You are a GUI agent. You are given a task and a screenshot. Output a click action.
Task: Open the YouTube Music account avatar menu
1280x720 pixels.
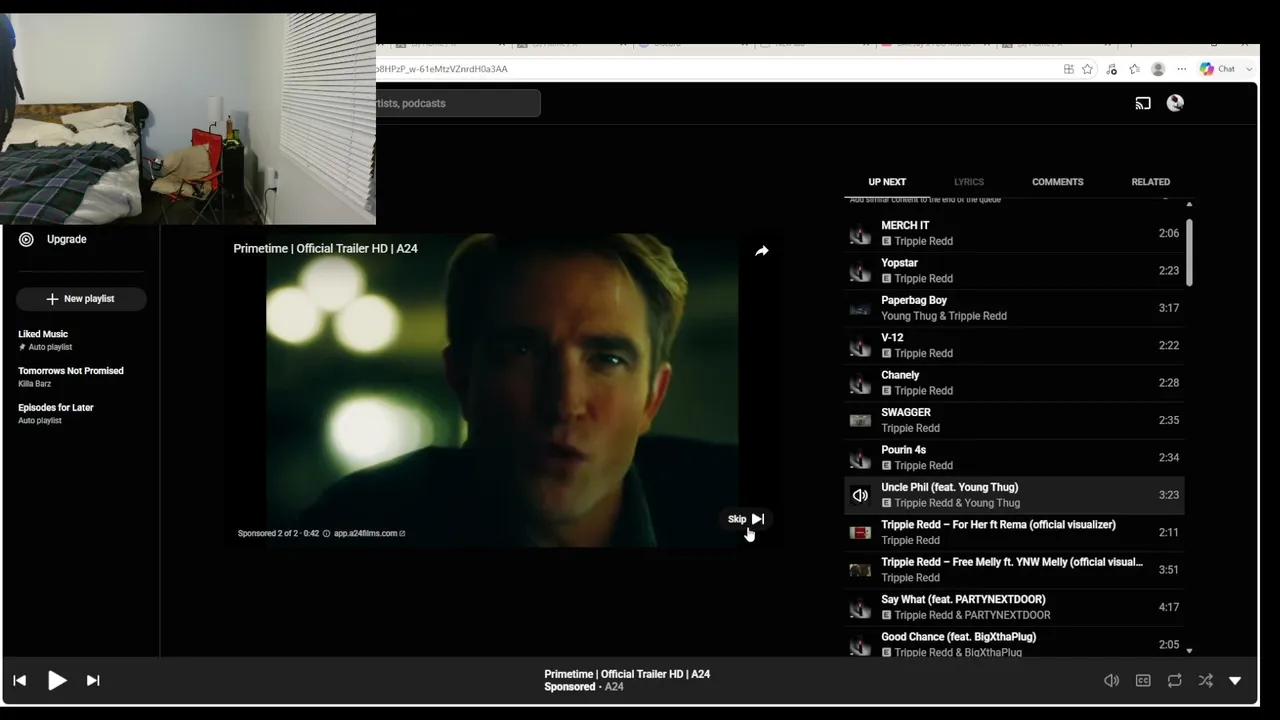(x=1175, y=103)
